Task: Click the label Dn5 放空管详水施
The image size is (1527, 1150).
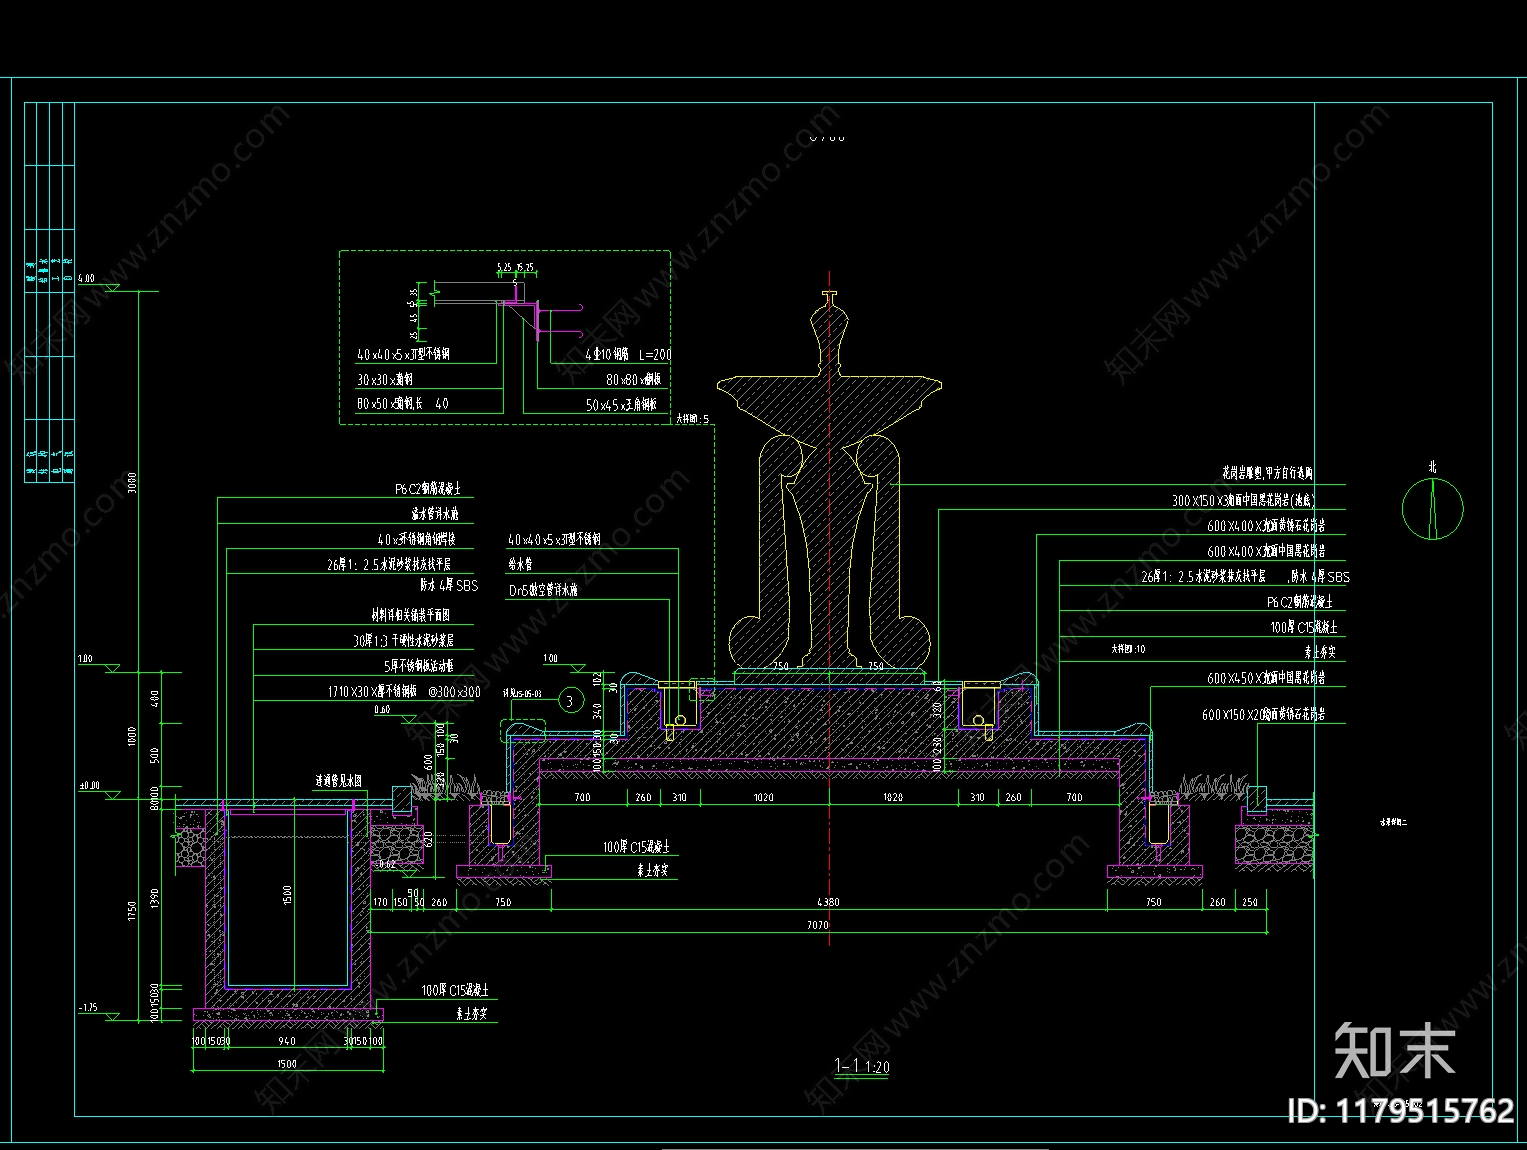Action: [543, 590]
